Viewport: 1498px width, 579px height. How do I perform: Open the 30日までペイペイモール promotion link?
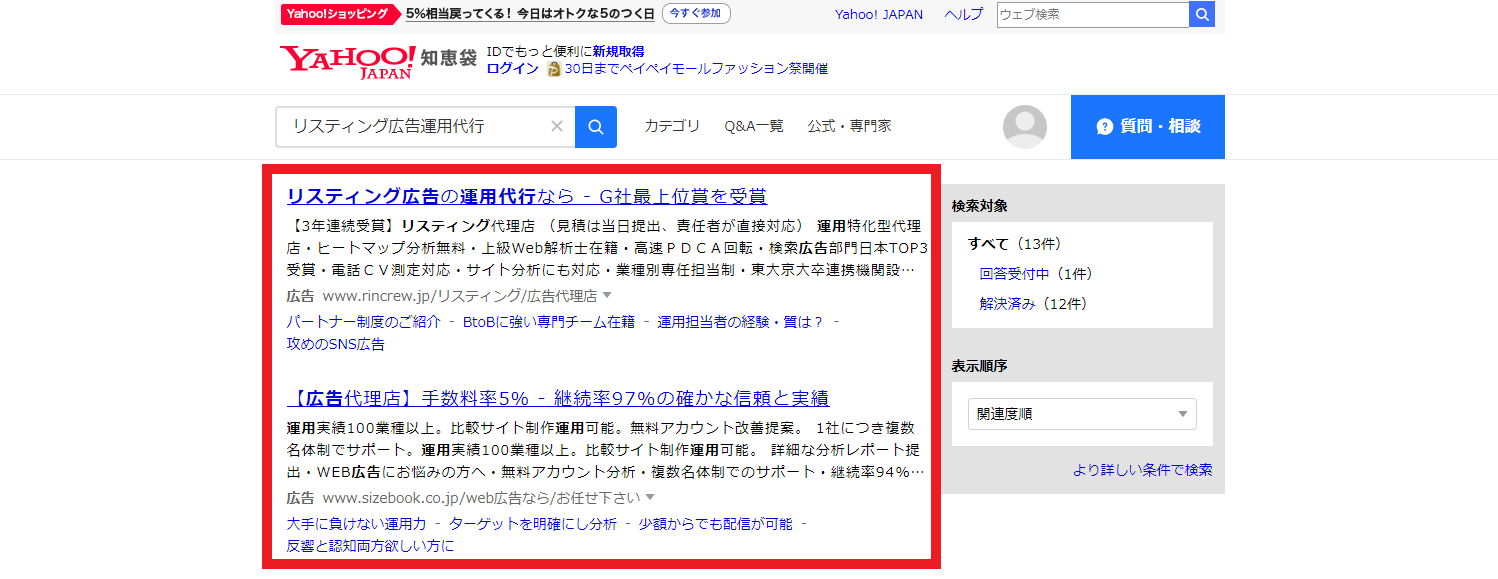click(696, 69)
